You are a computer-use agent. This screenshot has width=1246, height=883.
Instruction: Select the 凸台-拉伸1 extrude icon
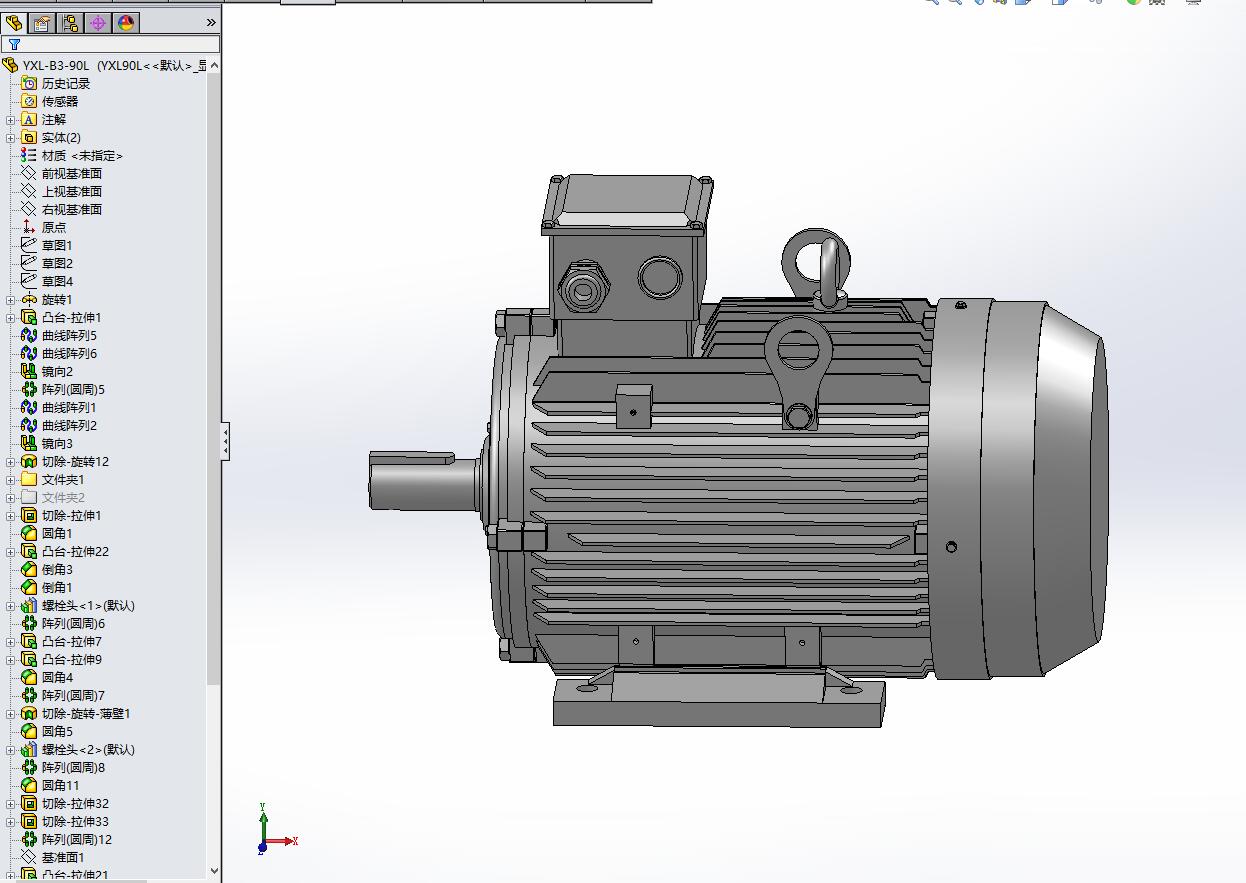pyautogui.click(x=29, y=317)
